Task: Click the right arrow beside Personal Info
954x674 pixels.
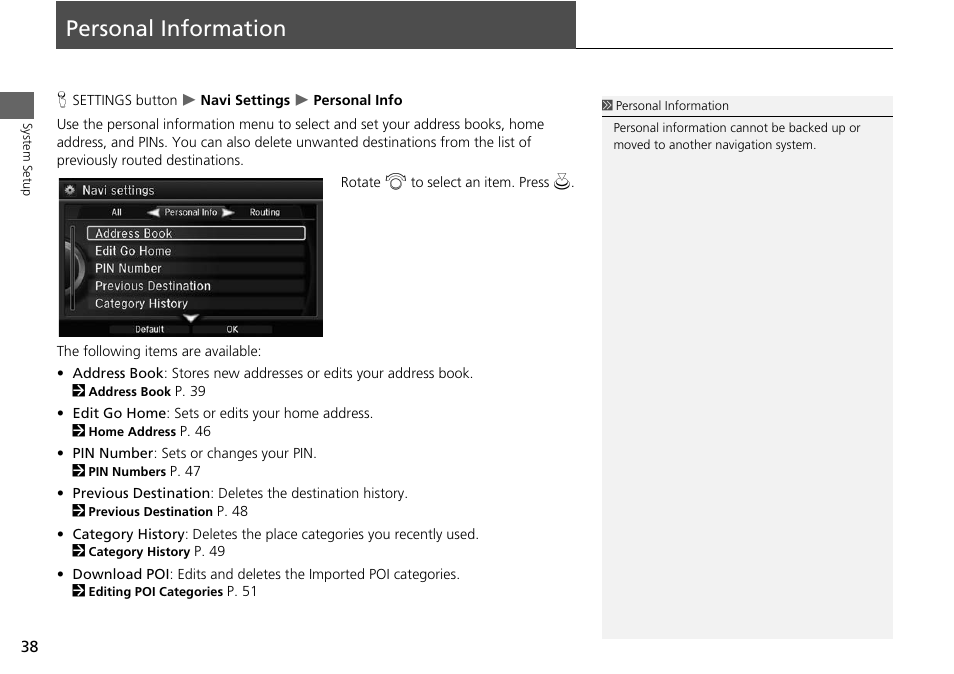Action: point(228,211)
